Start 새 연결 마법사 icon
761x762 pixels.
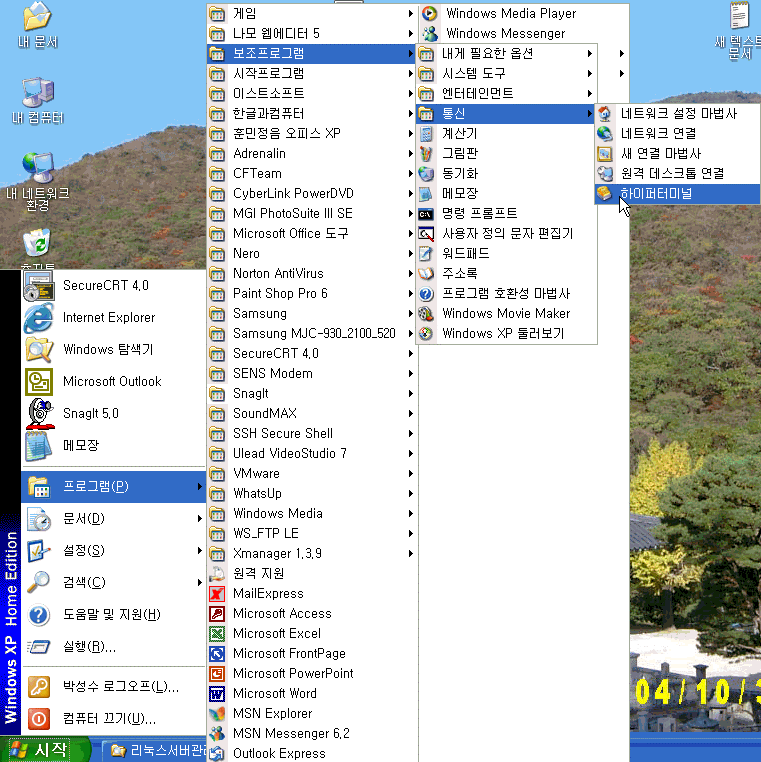pos(605,154)
